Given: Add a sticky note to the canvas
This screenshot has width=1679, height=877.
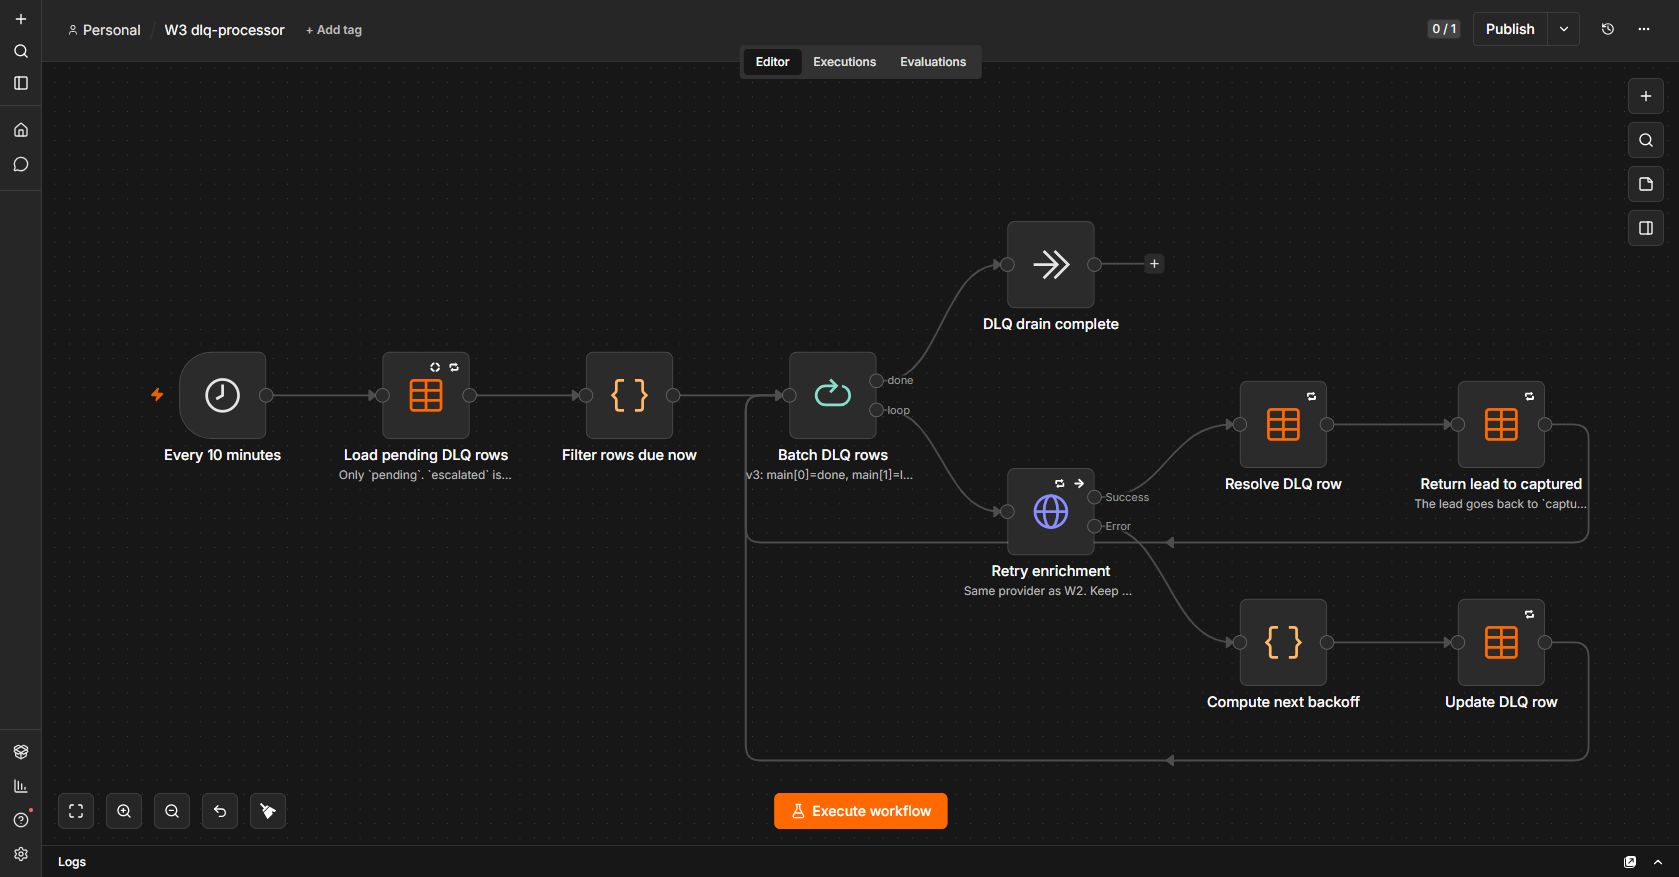Looking at the screenshot, I should tap(1646, 184).
